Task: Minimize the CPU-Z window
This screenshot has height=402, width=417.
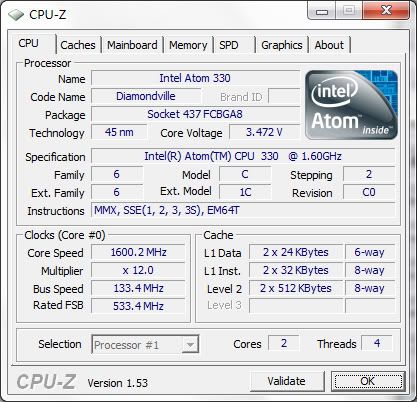Action: click(x=322, y=11)
